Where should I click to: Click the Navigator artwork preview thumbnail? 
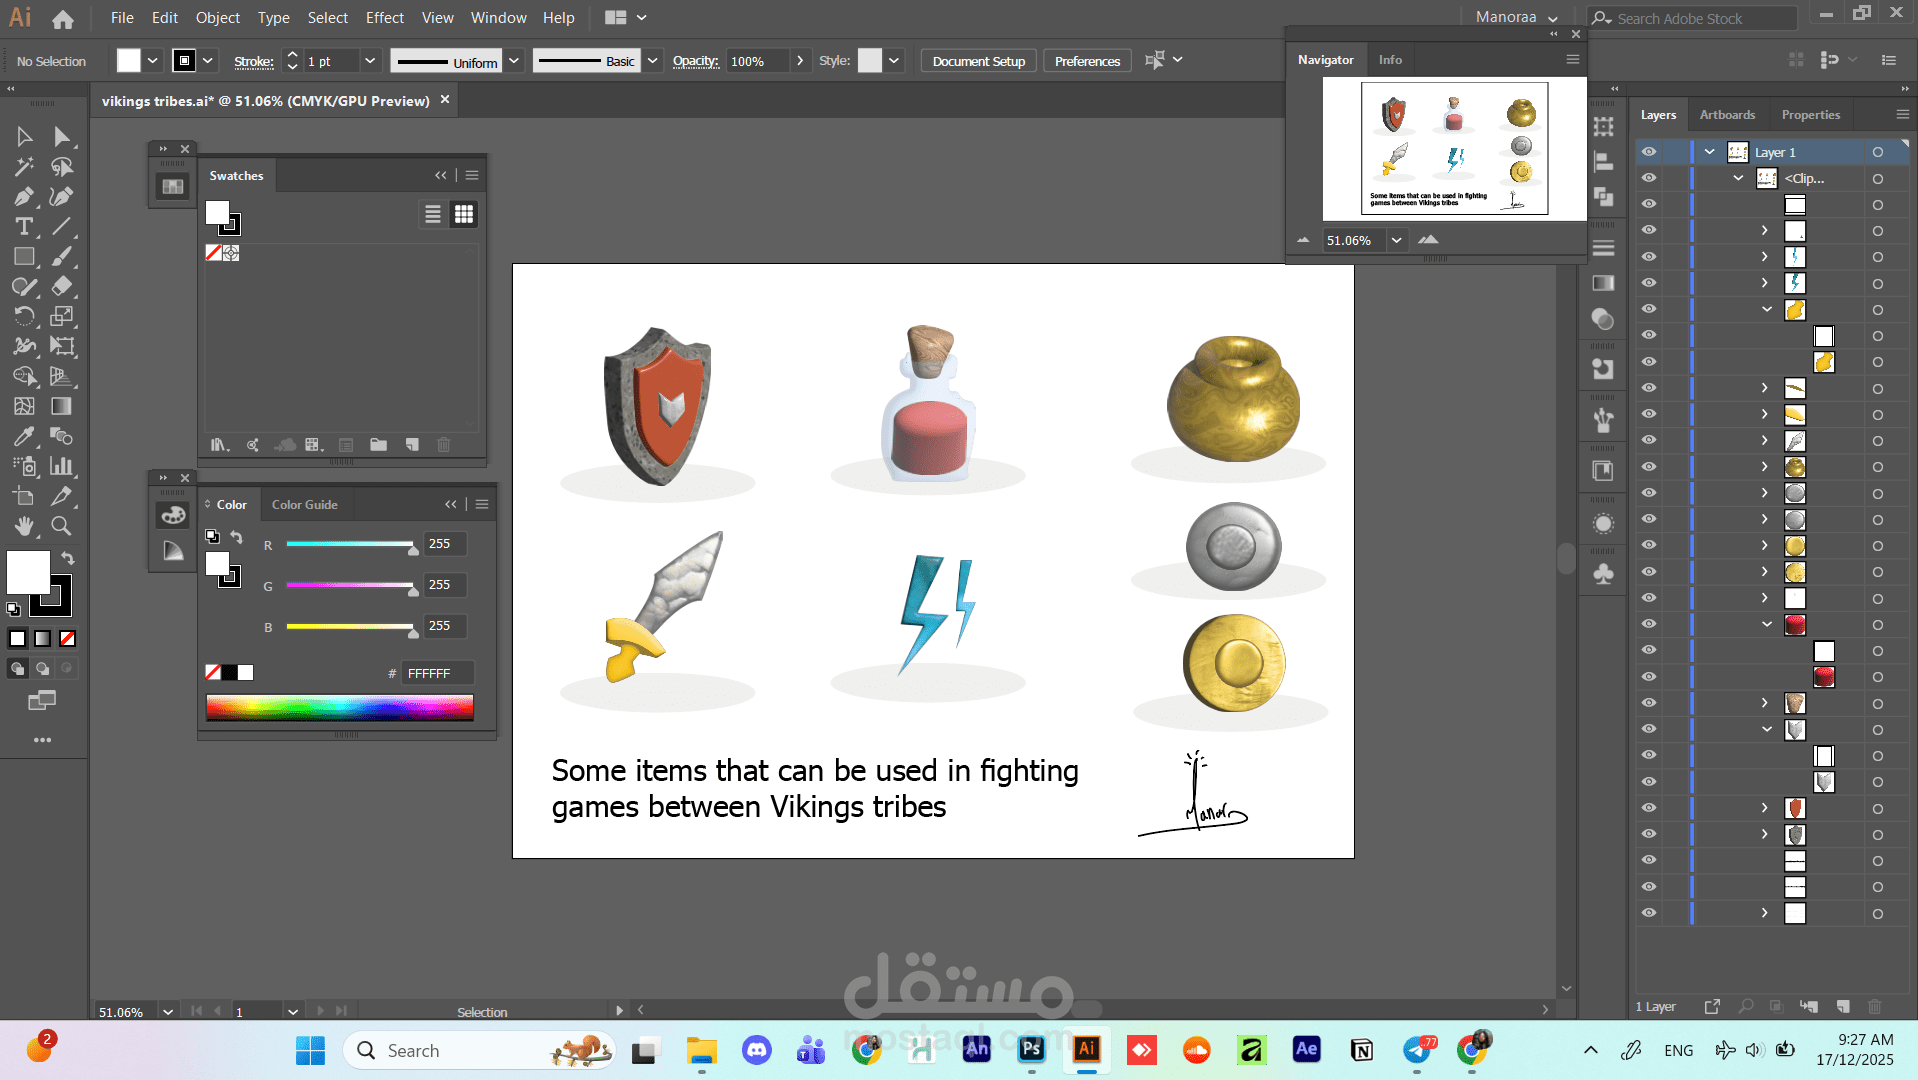[1454, 148]
